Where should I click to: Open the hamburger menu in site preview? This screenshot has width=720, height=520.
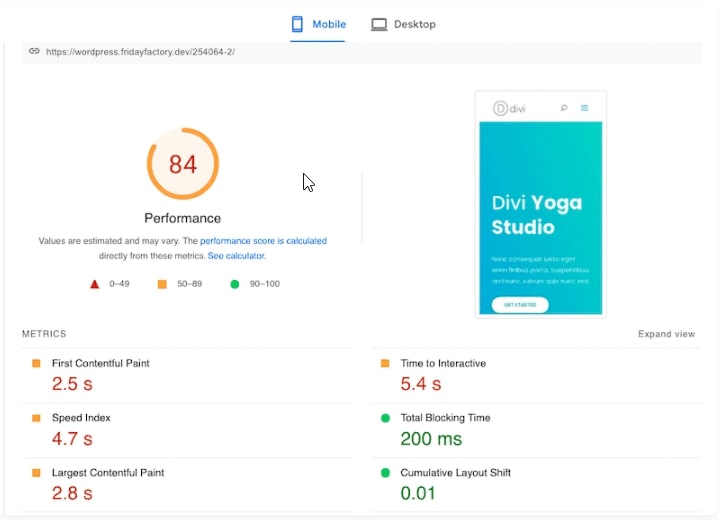point(585,108)
